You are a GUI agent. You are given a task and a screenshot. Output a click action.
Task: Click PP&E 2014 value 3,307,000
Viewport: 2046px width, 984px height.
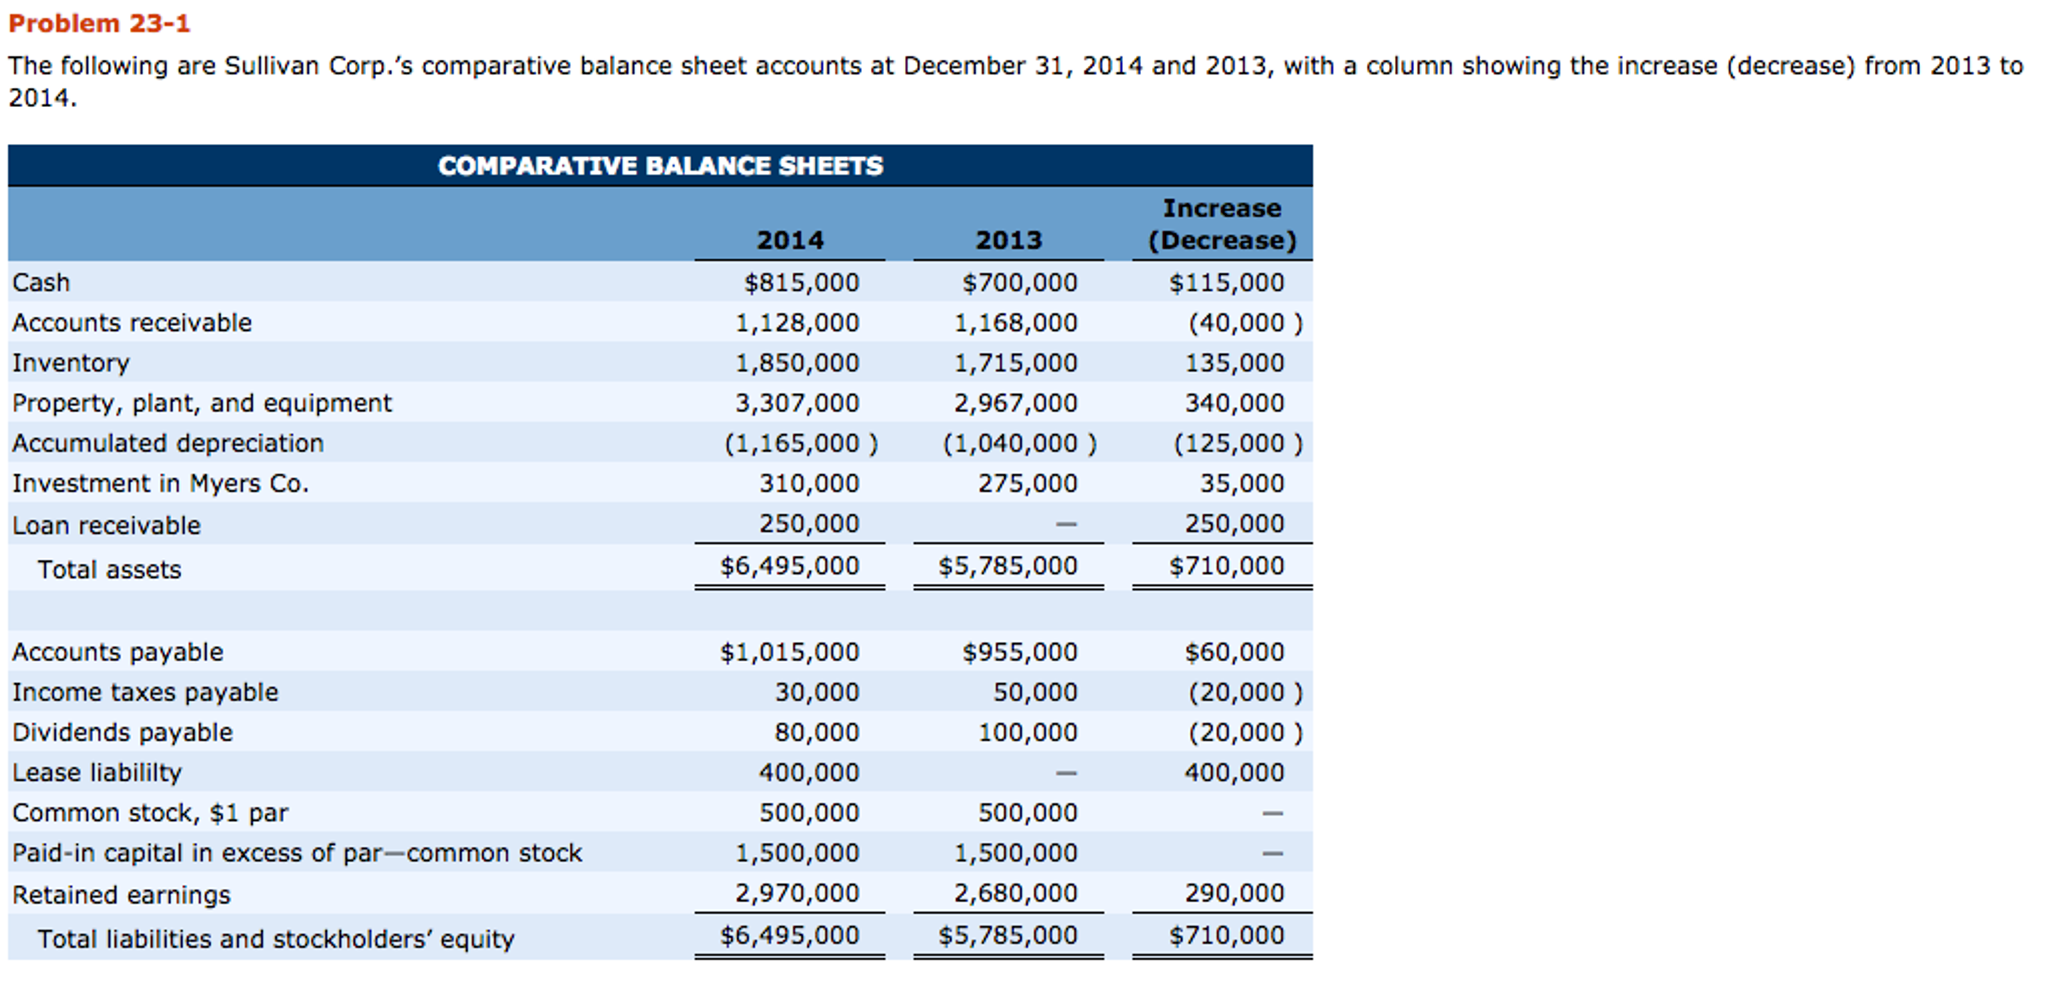pyautogui.click(x=797, y=403)
